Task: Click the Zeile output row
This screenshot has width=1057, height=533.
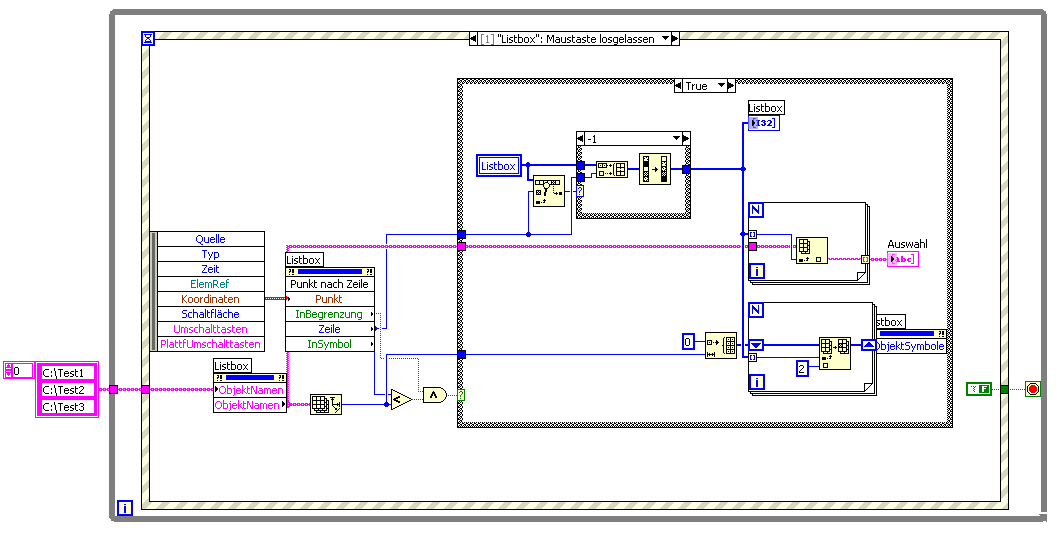Action: (x=330, y=329)
